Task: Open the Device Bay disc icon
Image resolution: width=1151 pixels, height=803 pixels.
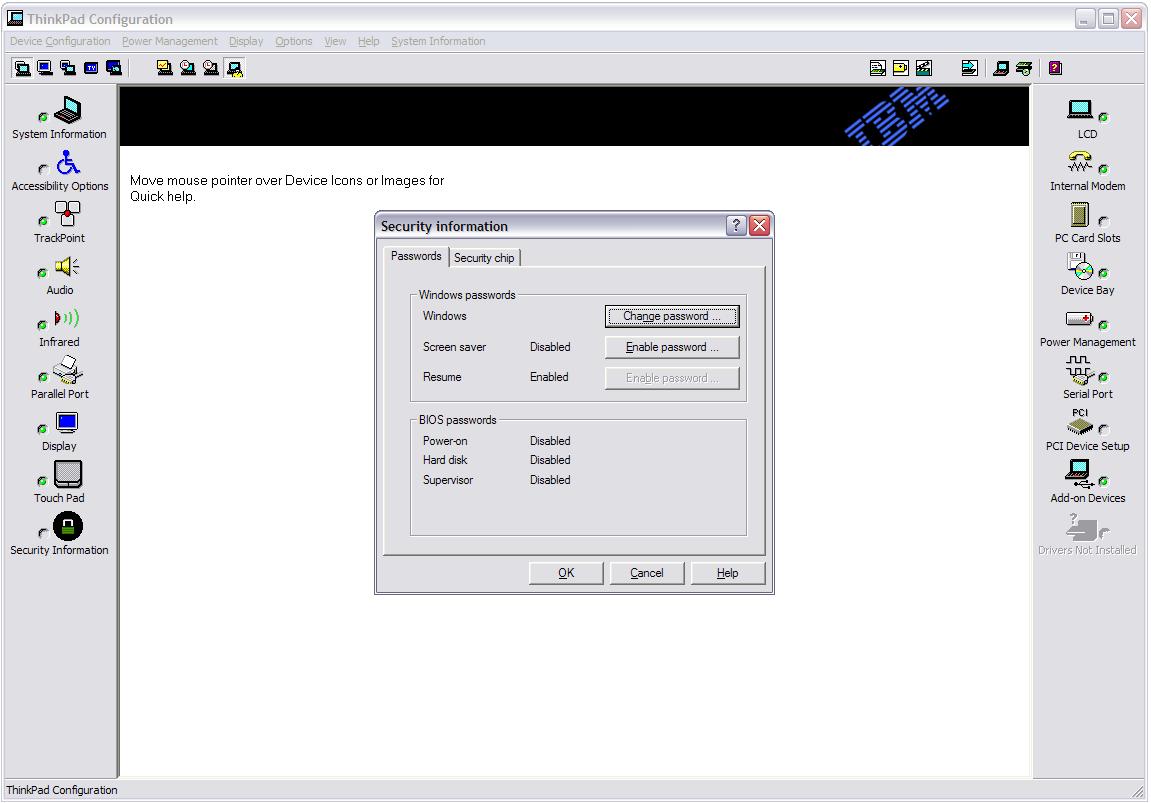Action: click(1080, 267)
